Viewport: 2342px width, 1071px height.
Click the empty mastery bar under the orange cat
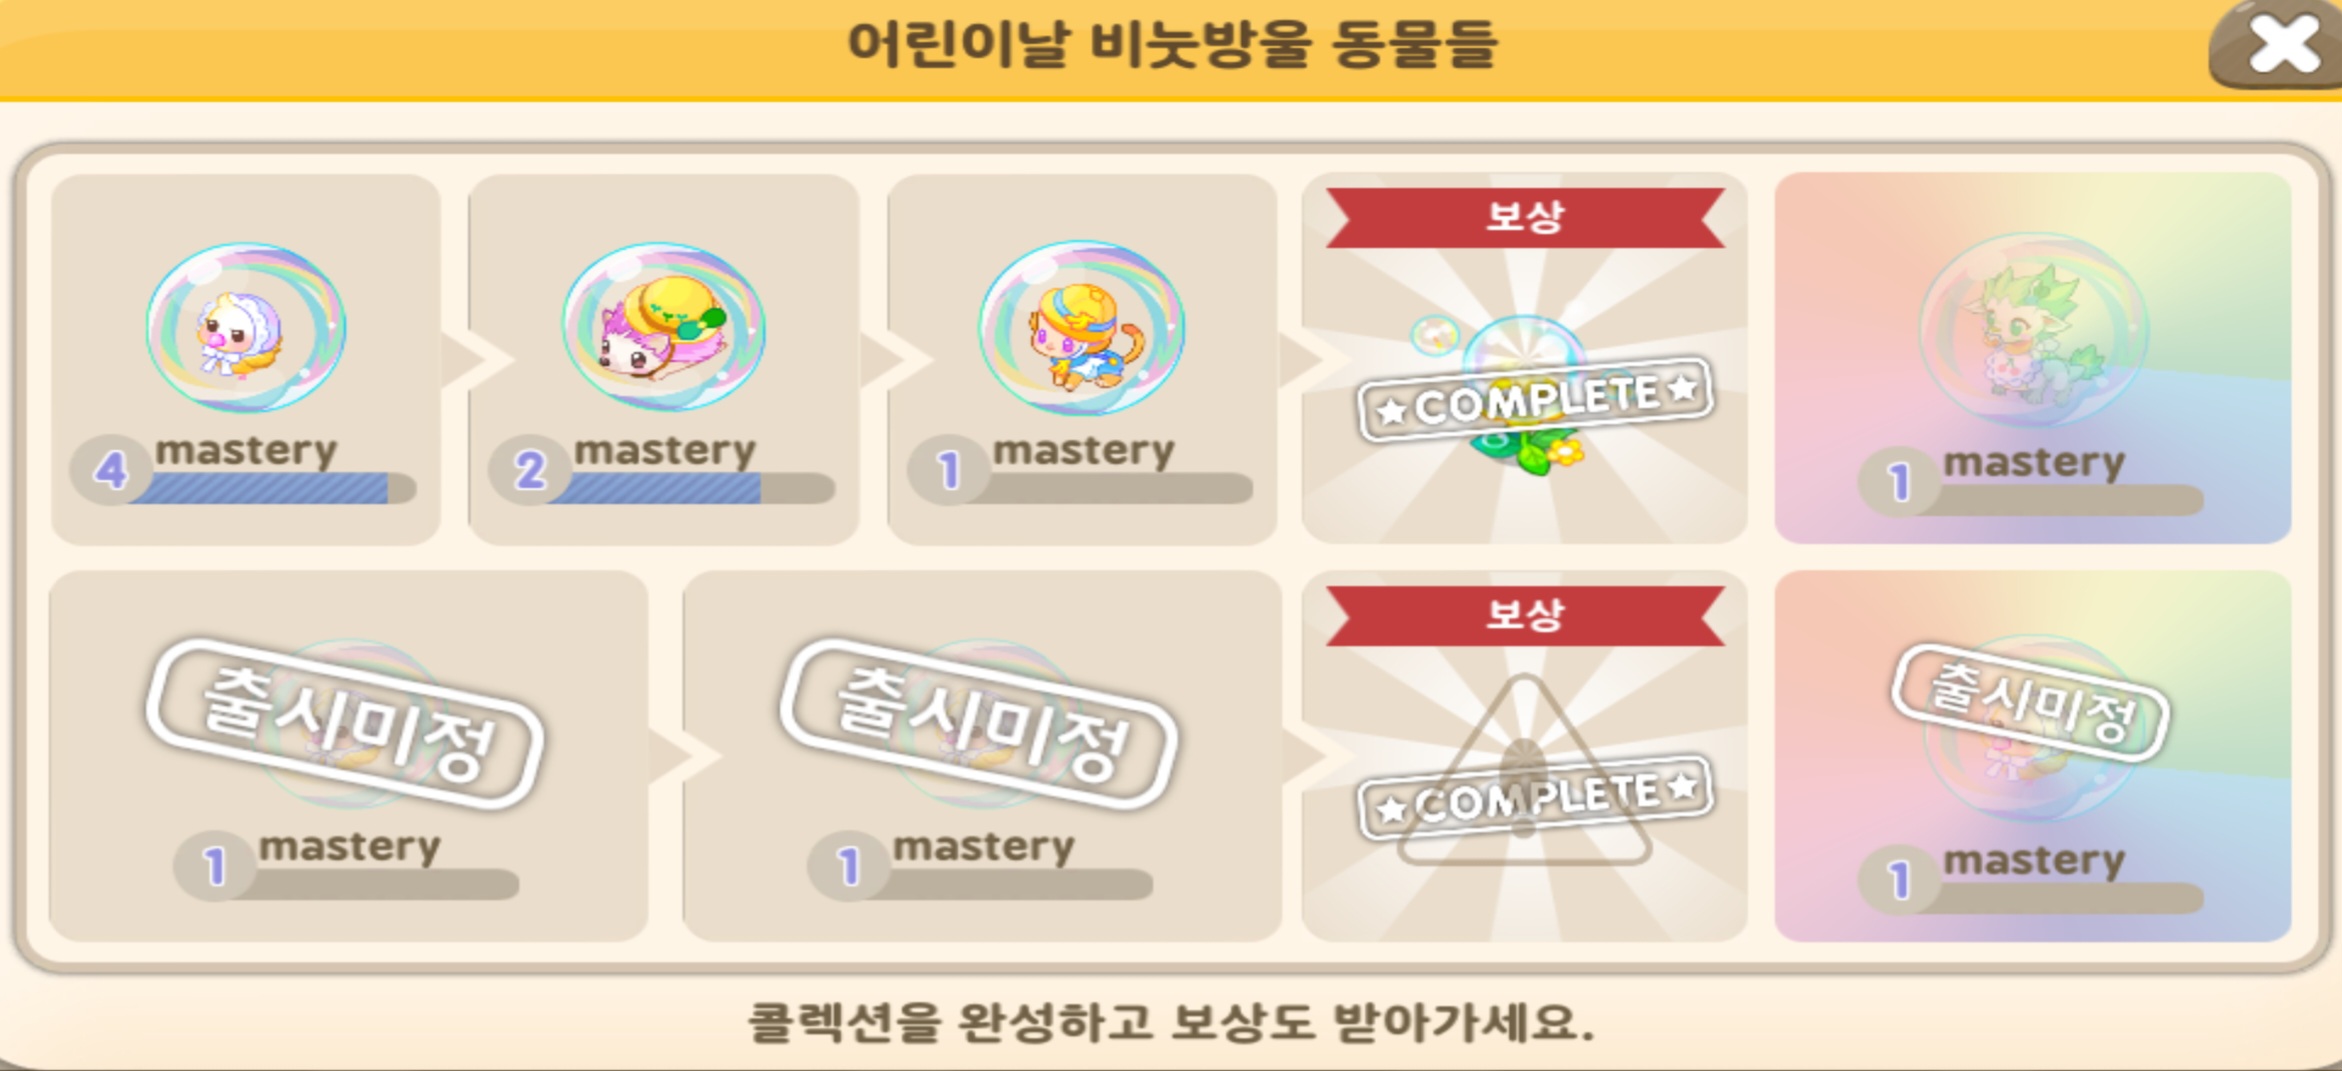(1108, 488)
